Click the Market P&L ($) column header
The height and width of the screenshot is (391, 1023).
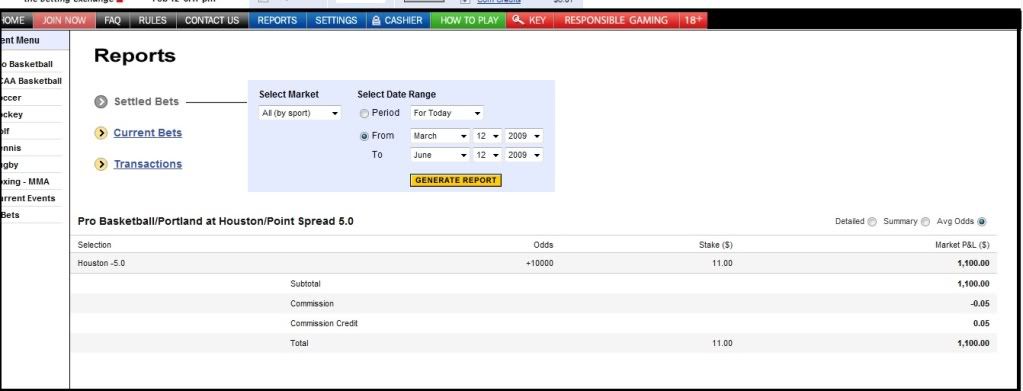(x=962, y=245)
